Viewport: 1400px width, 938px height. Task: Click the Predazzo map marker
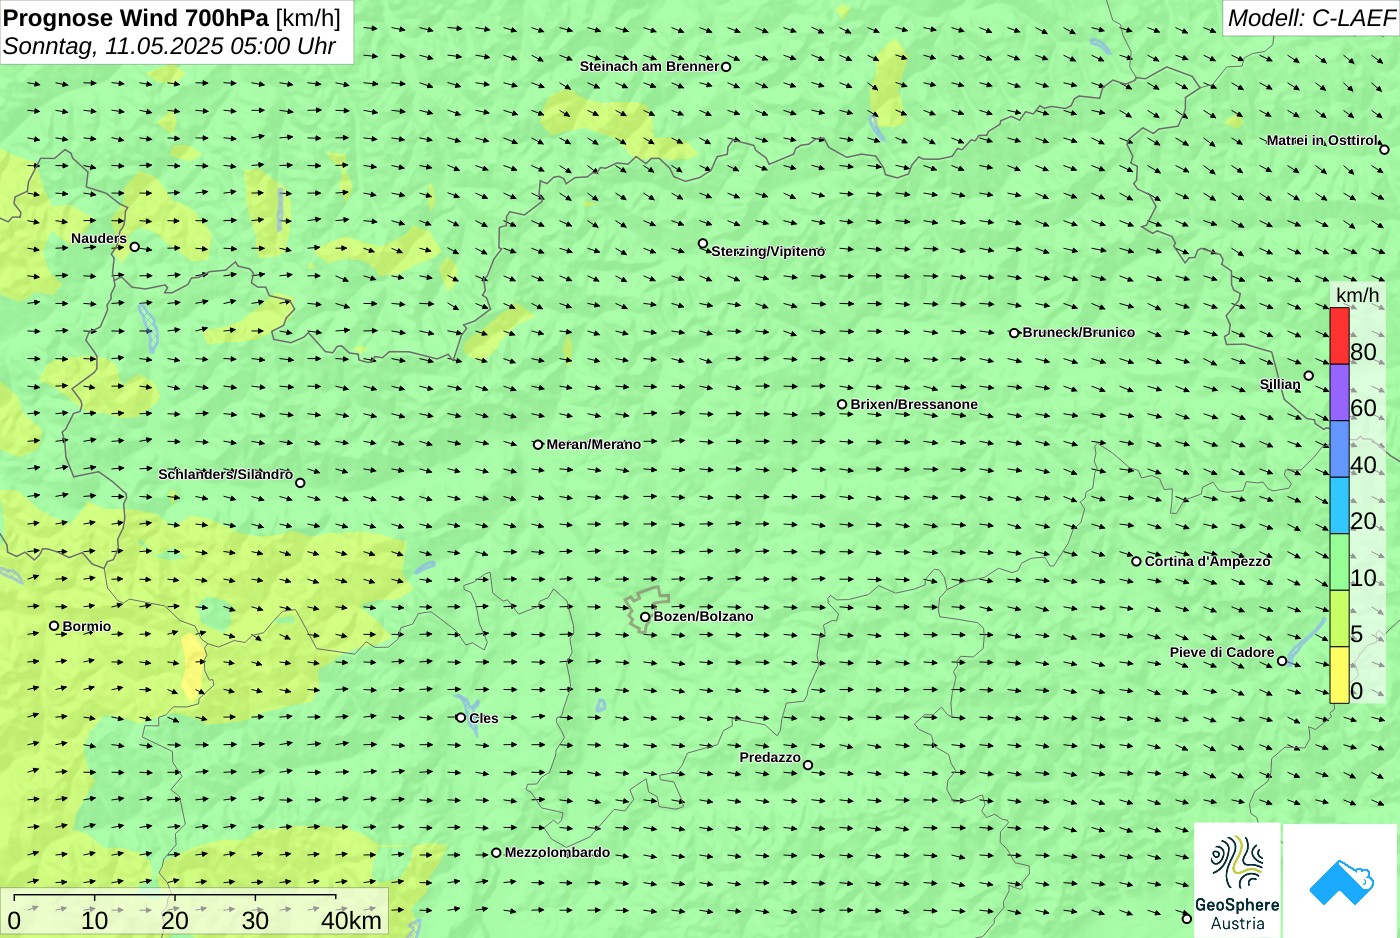[x=808, y=765]
